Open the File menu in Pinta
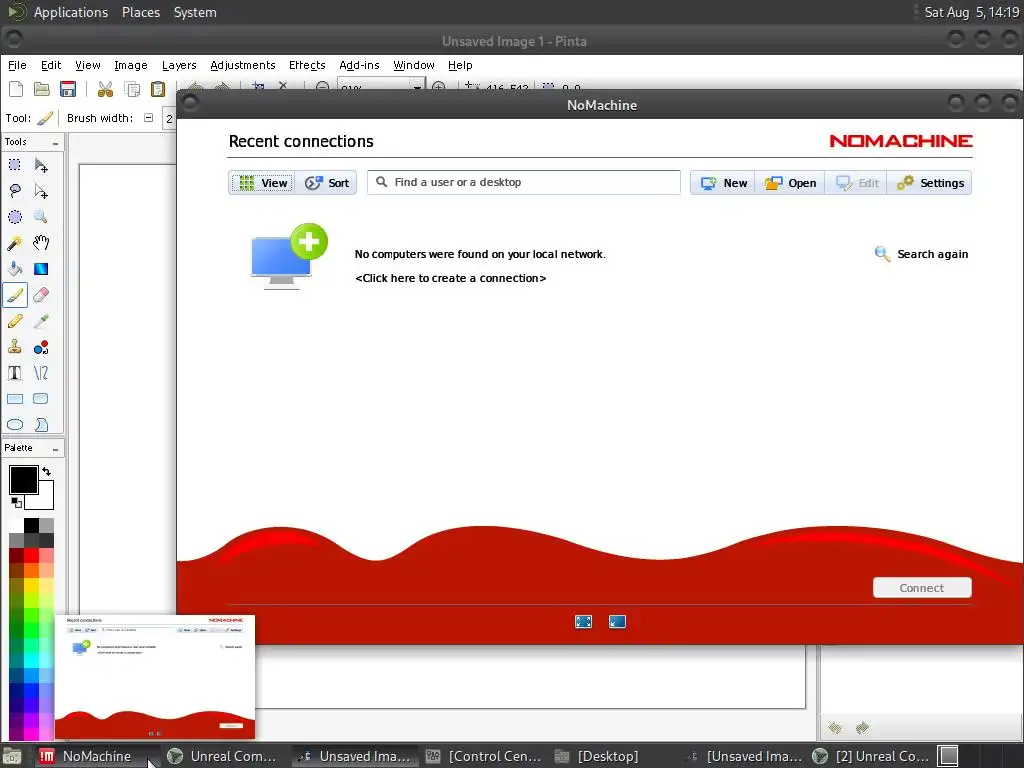This screenshot has height=768, width=1024. click(17, 65)
